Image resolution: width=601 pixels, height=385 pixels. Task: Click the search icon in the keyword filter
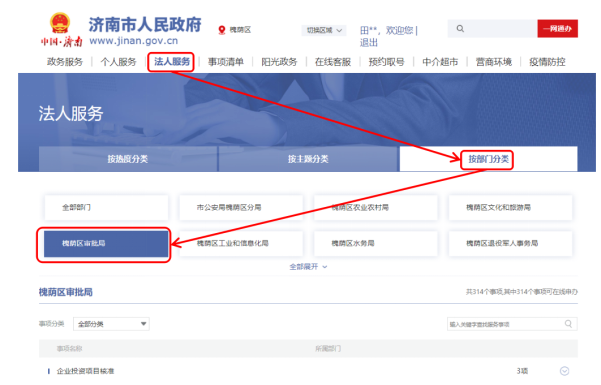click(568, 324)
